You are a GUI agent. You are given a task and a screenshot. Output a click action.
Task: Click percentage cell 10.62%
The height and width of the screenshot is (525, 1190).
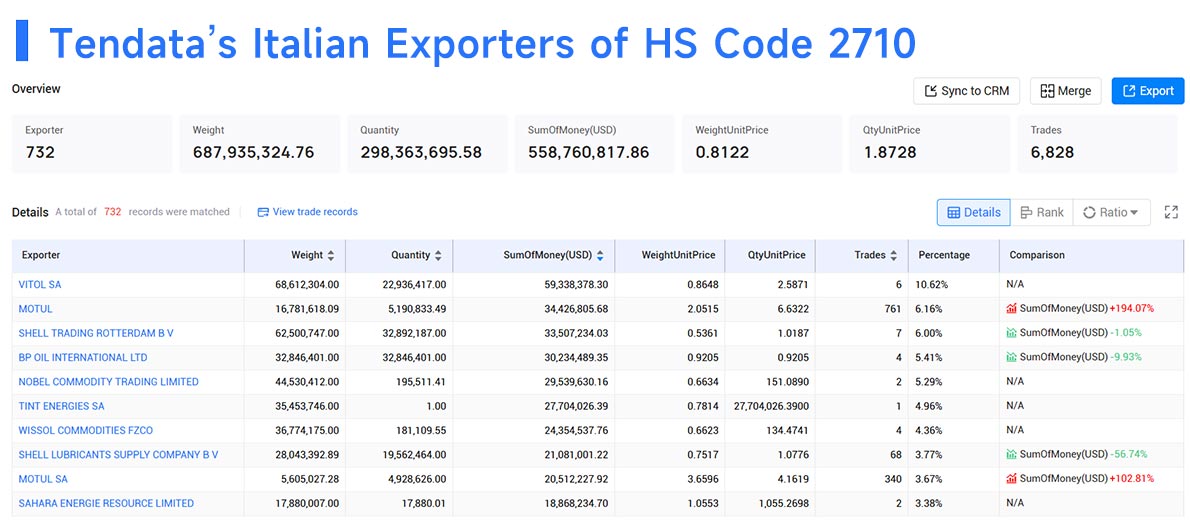(x=932, y=285)
